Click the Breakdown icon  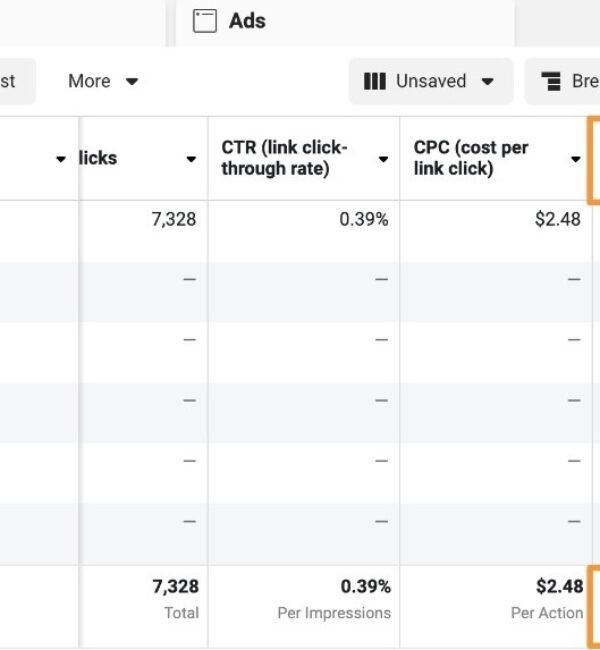coord(550,82)
